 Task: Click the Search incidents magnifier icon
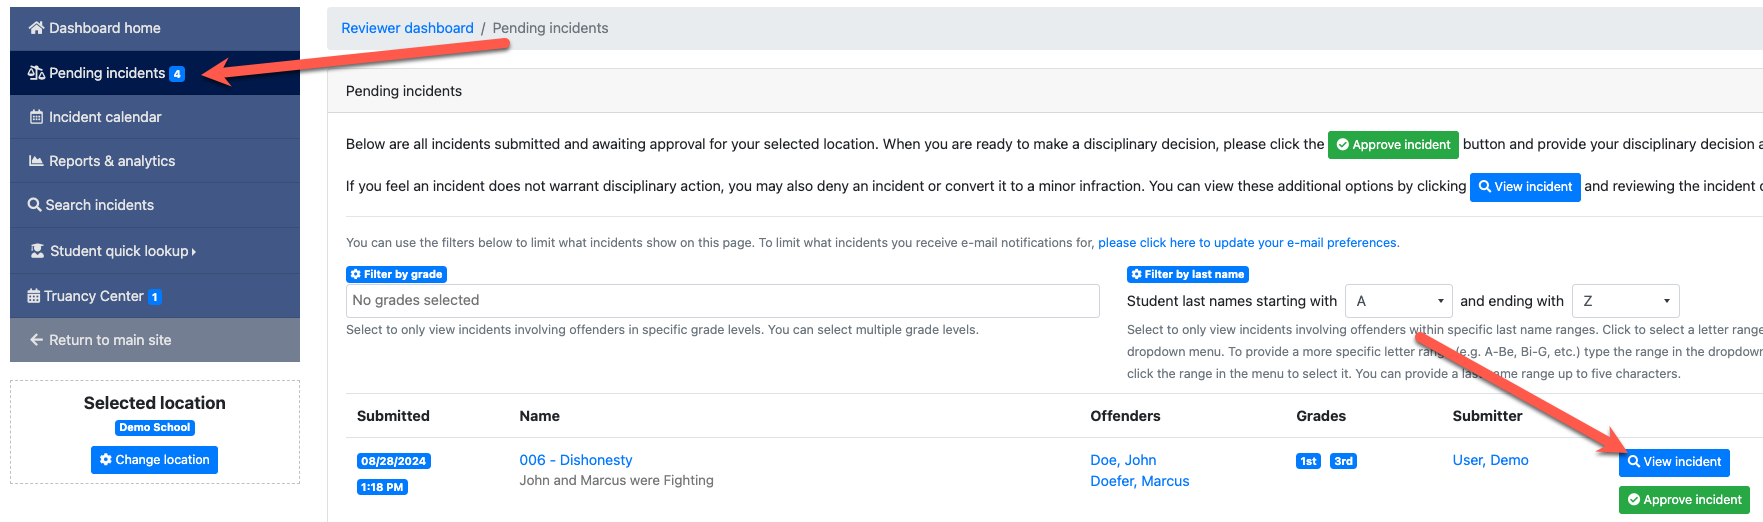coord(35,205)
